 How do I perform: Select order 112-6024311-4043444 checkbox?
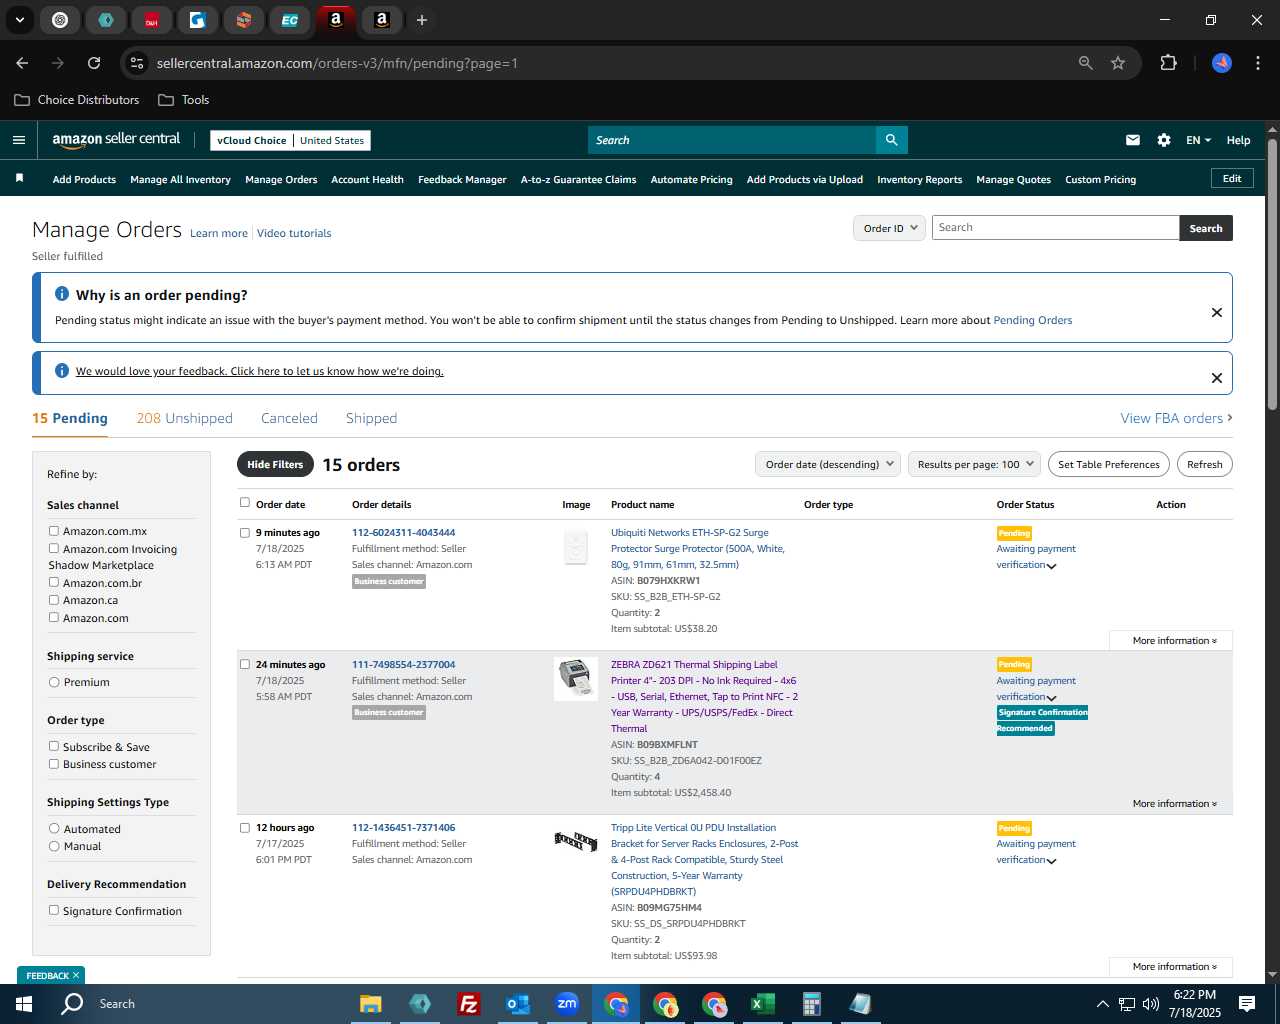click(245, 533)
